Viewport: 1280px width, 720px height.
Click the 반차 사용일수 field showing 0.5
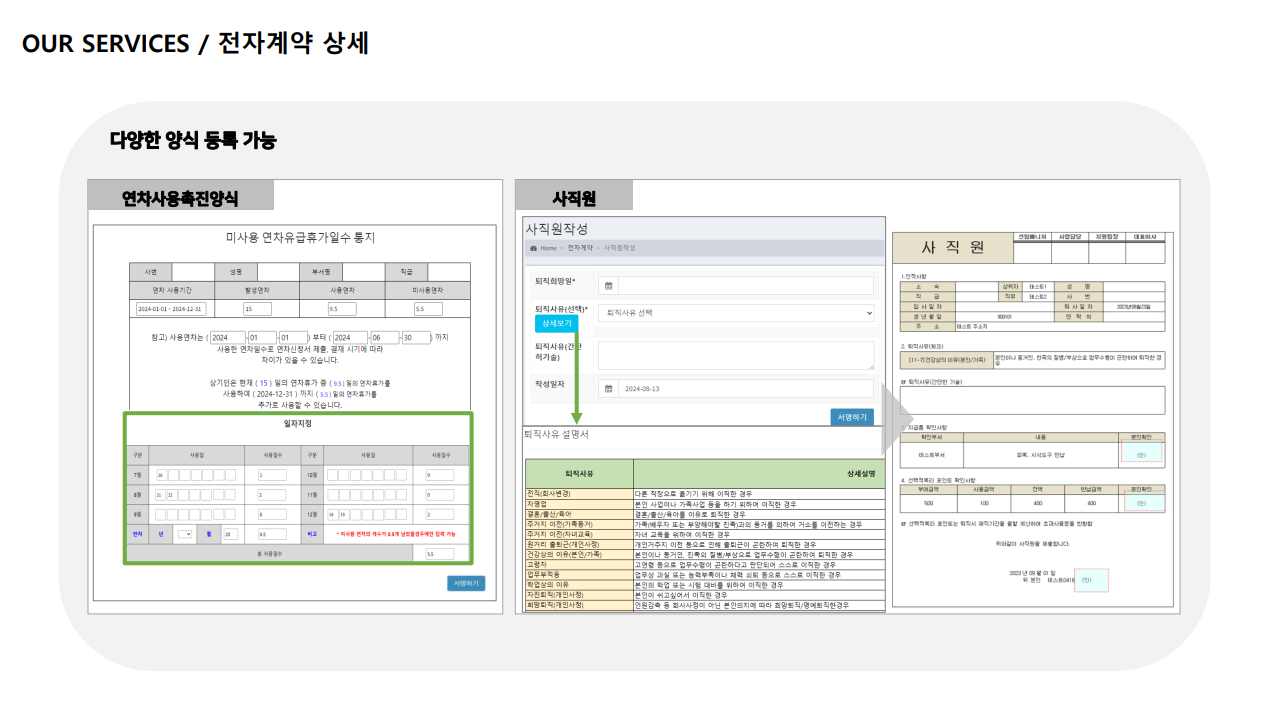point(272,534)
